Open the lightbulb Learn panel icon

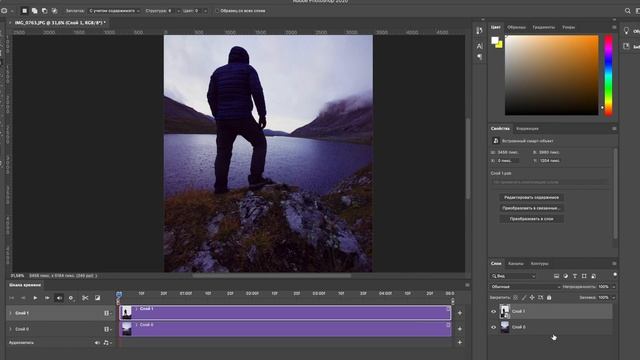[626, 31]
